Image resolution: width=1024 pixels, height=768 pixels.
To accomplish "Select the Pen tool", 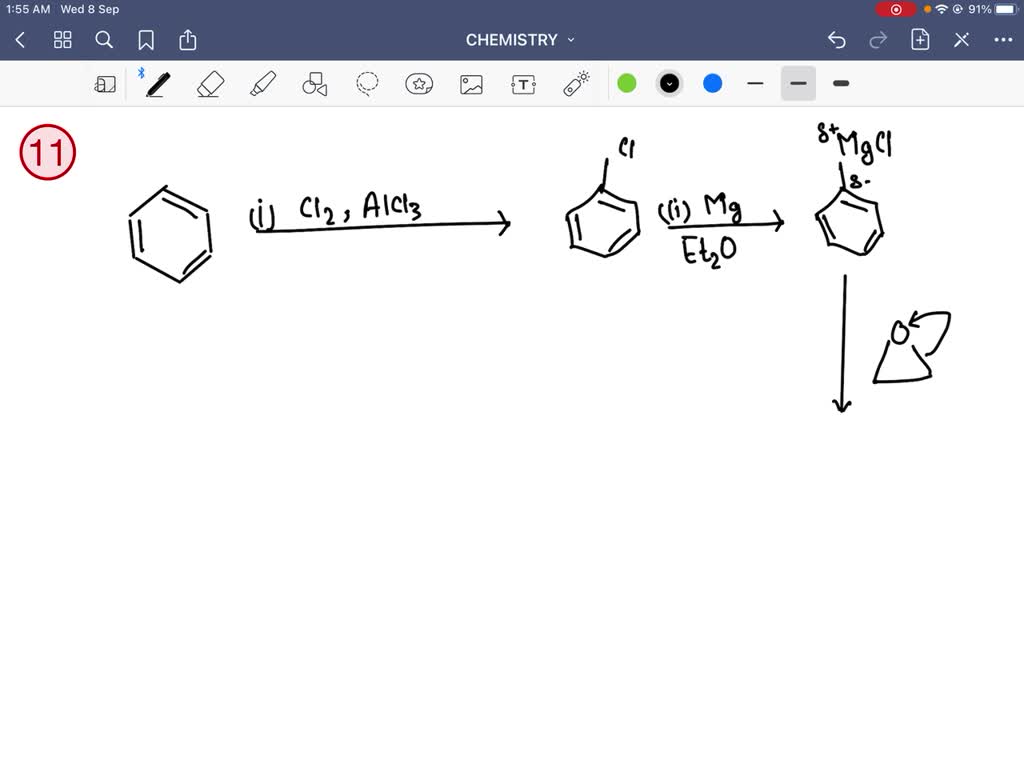I will (157, 84).
